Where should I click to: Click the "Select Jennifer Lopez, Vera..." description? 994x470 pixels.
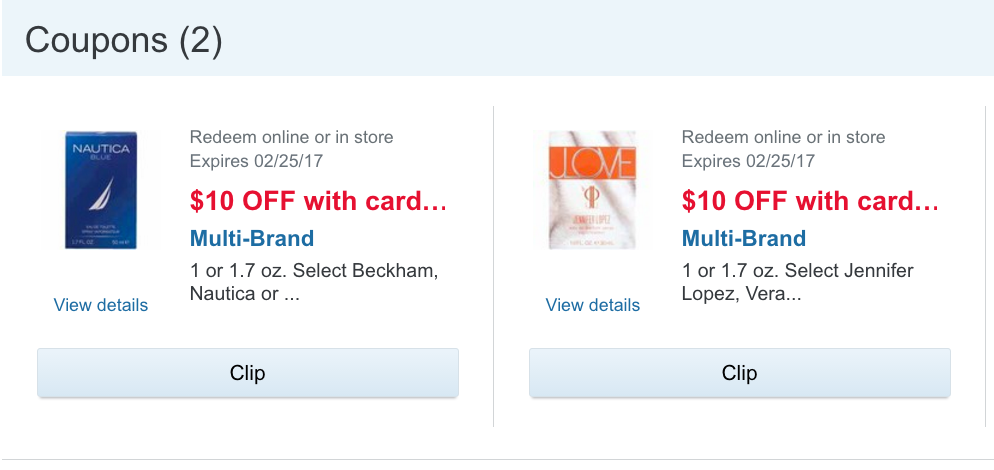coord(797,282)
